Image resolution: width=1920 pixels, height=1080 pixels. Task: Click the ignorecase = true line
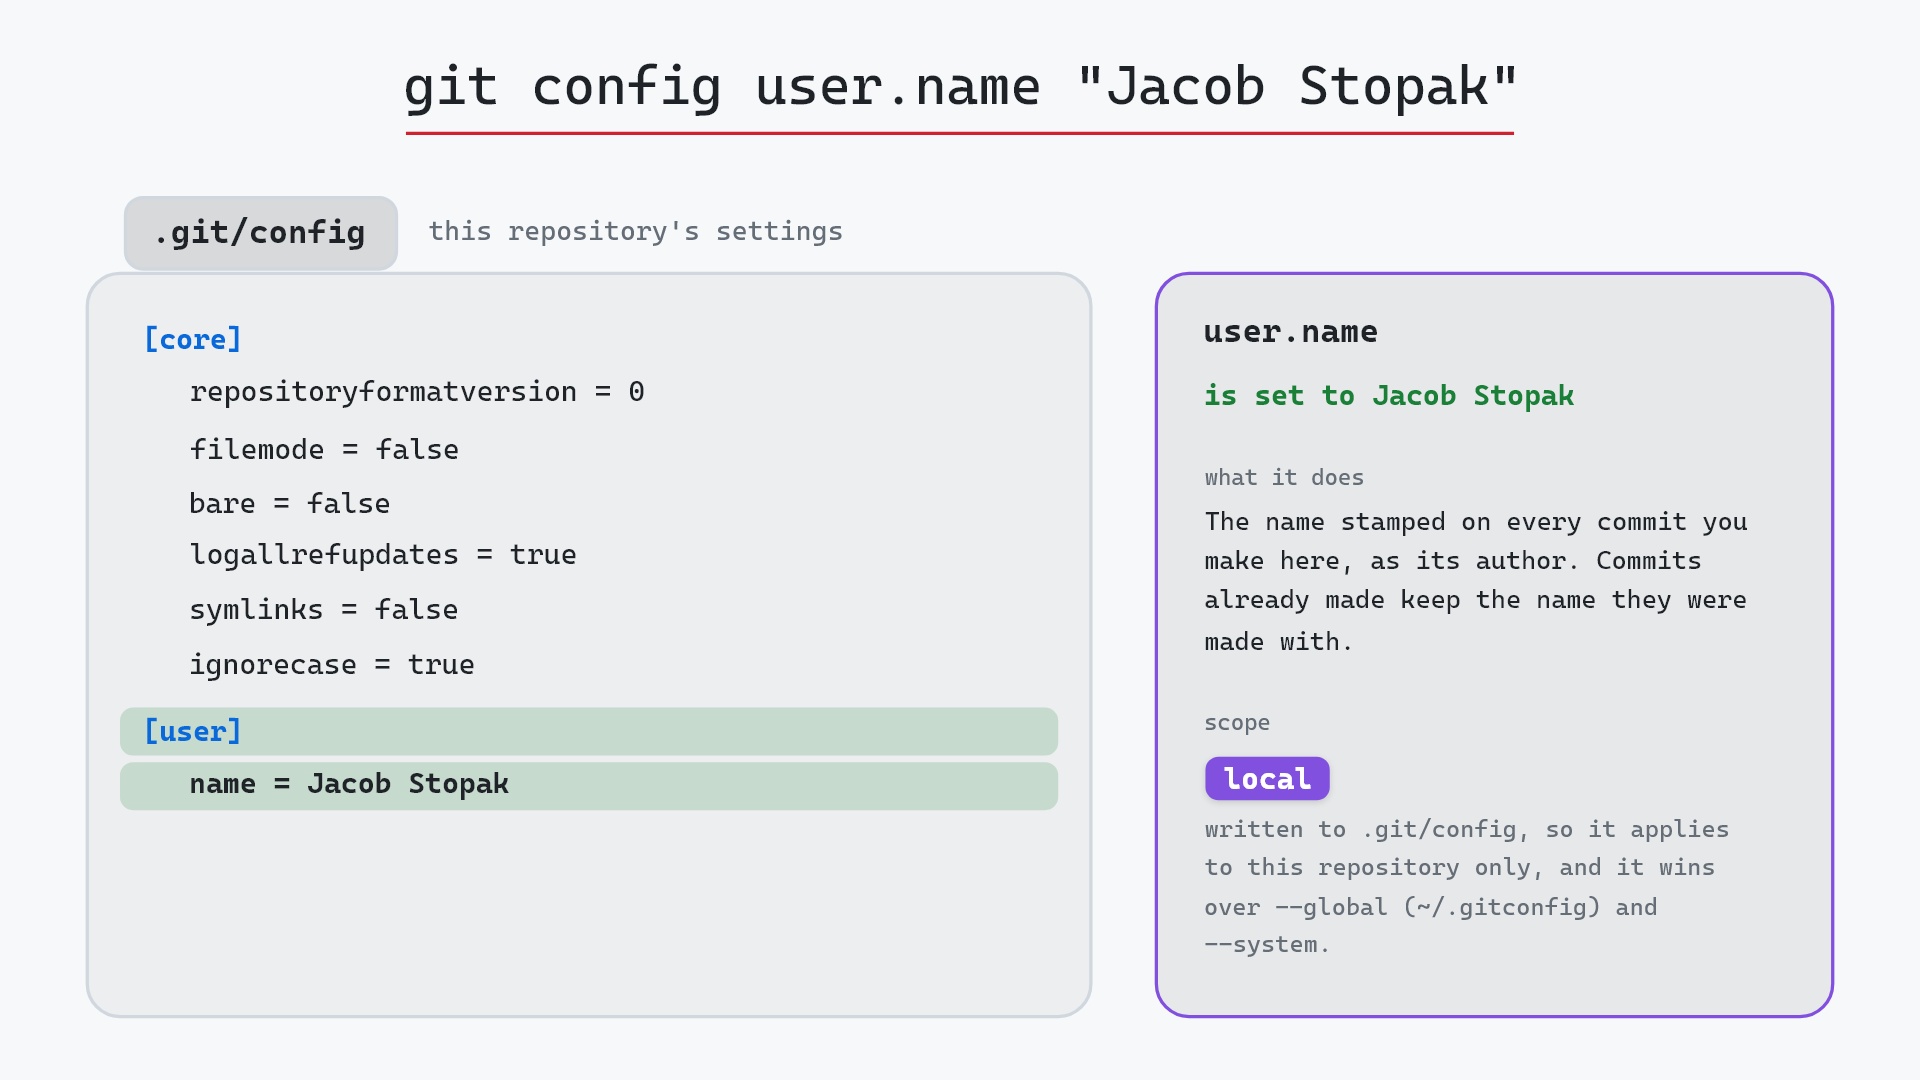point(332,664)
